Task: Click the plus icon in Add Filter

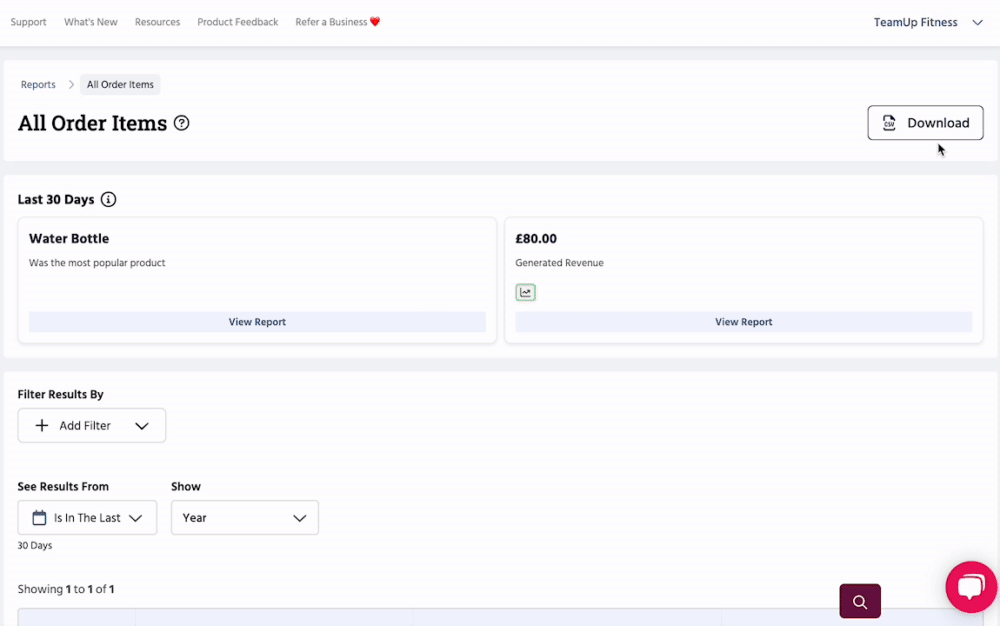Action: 42,426
